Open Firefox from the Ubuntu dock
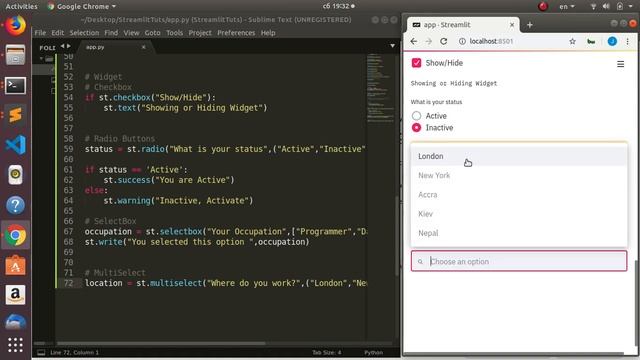 [15, 25]
